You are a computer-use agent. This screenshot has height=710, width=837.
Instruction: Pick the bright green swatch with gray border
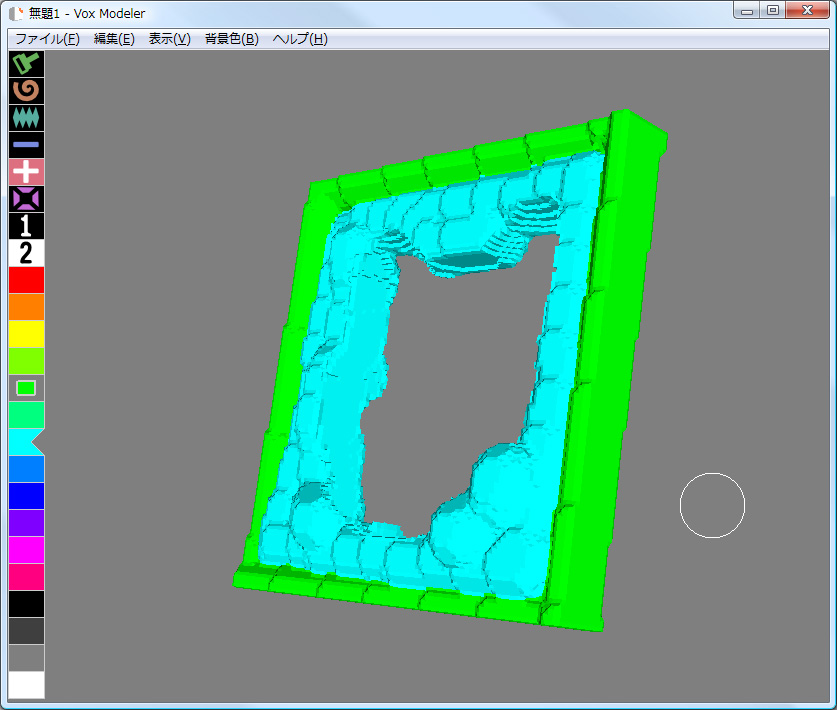[26, 388]
